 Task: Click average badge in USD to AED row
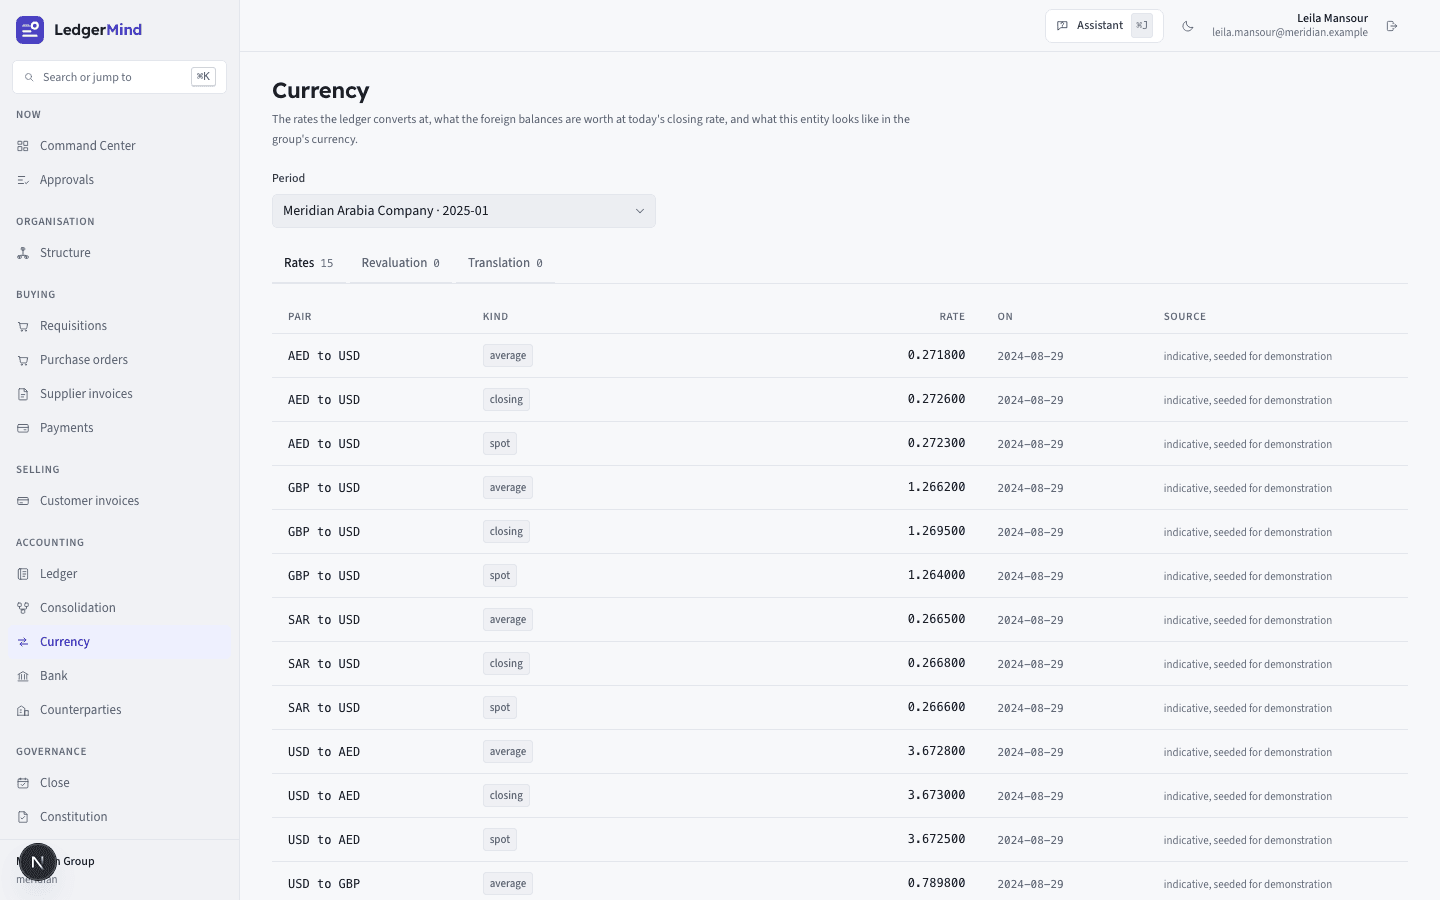[508, 752]
